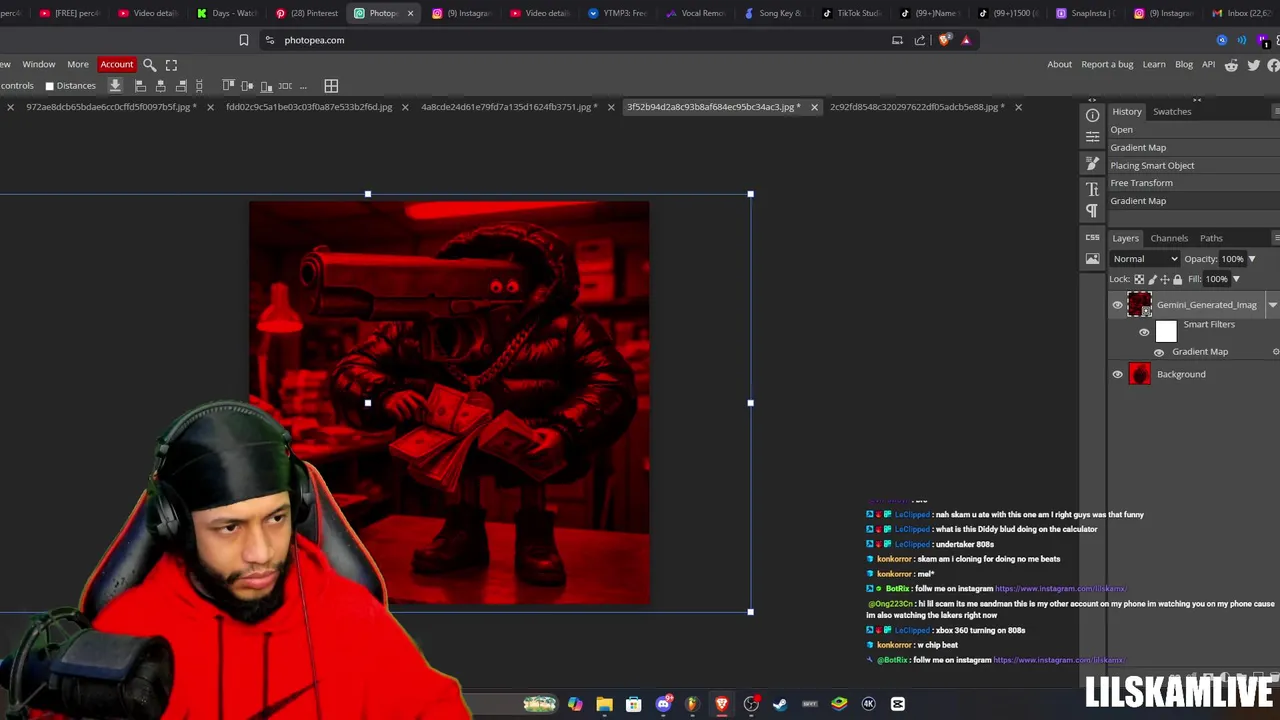Open OBS Studio in the taskbar
Viewport: 1280px width, 720px height.
click(x=751, y=704)
